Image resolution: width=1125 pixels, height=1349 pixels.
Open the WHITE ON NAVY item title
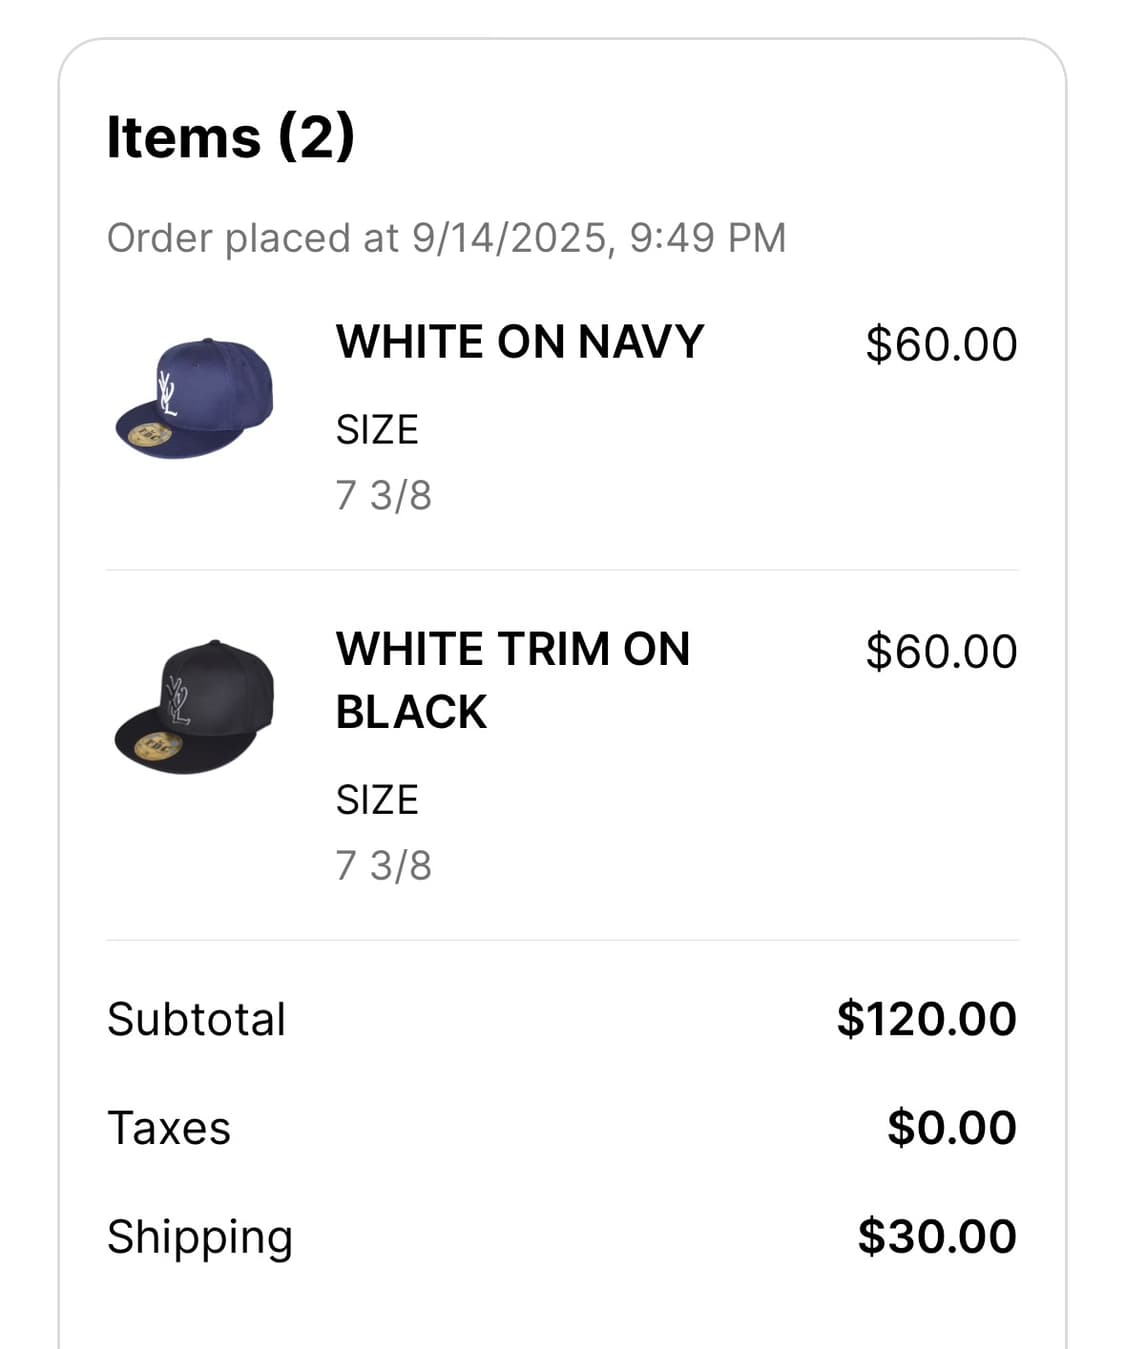point(520,342)
